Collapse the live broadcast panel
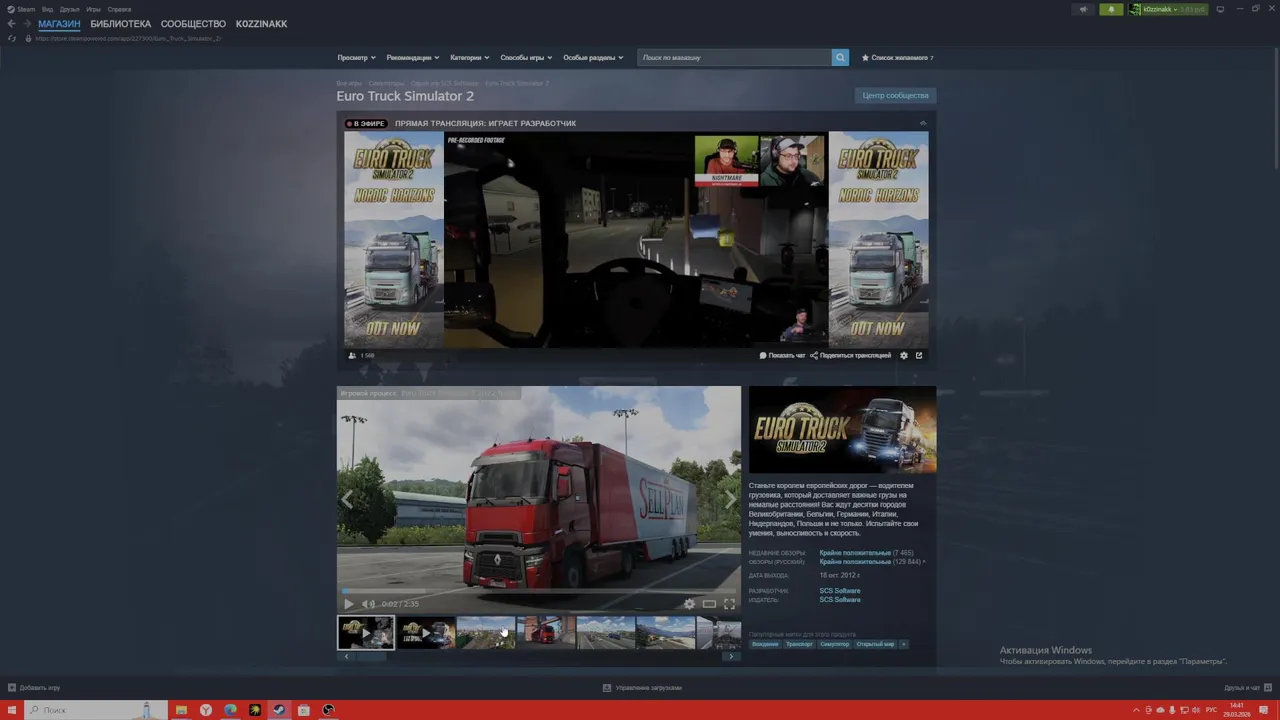This screenshot has height=720, width=1280. pos(923,123)
